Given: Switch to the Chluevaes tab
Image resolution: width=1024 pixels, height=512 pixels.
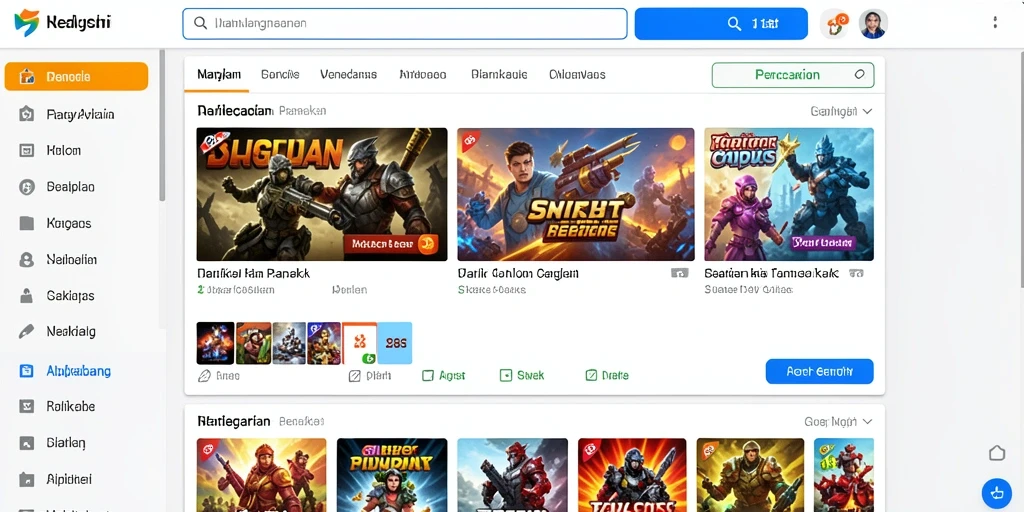Looking at the screenshot, I should click(x=577, y=74).
